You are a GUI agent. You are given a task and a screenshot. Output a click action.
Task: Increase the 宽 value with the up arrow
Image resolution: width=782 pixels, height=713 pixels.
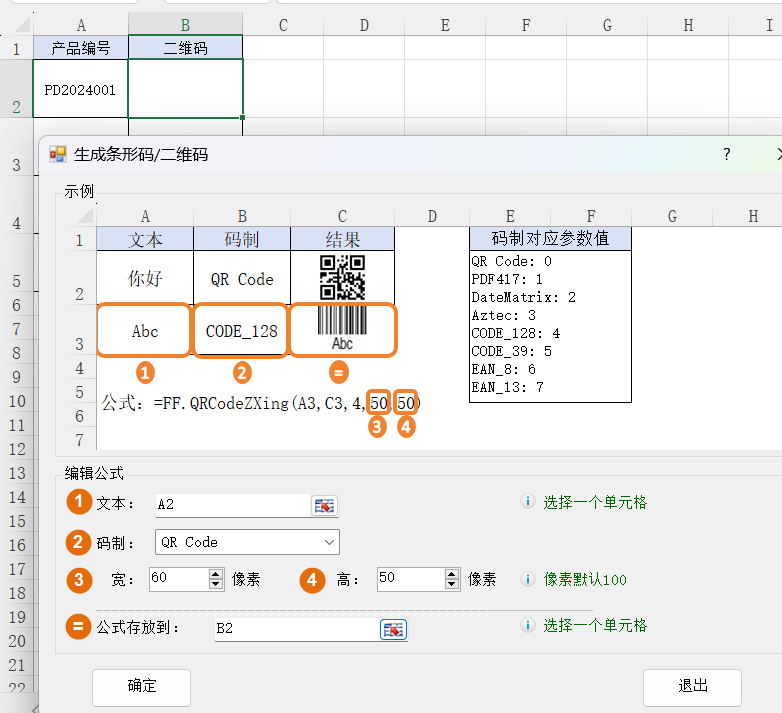[x=216, y=574]
